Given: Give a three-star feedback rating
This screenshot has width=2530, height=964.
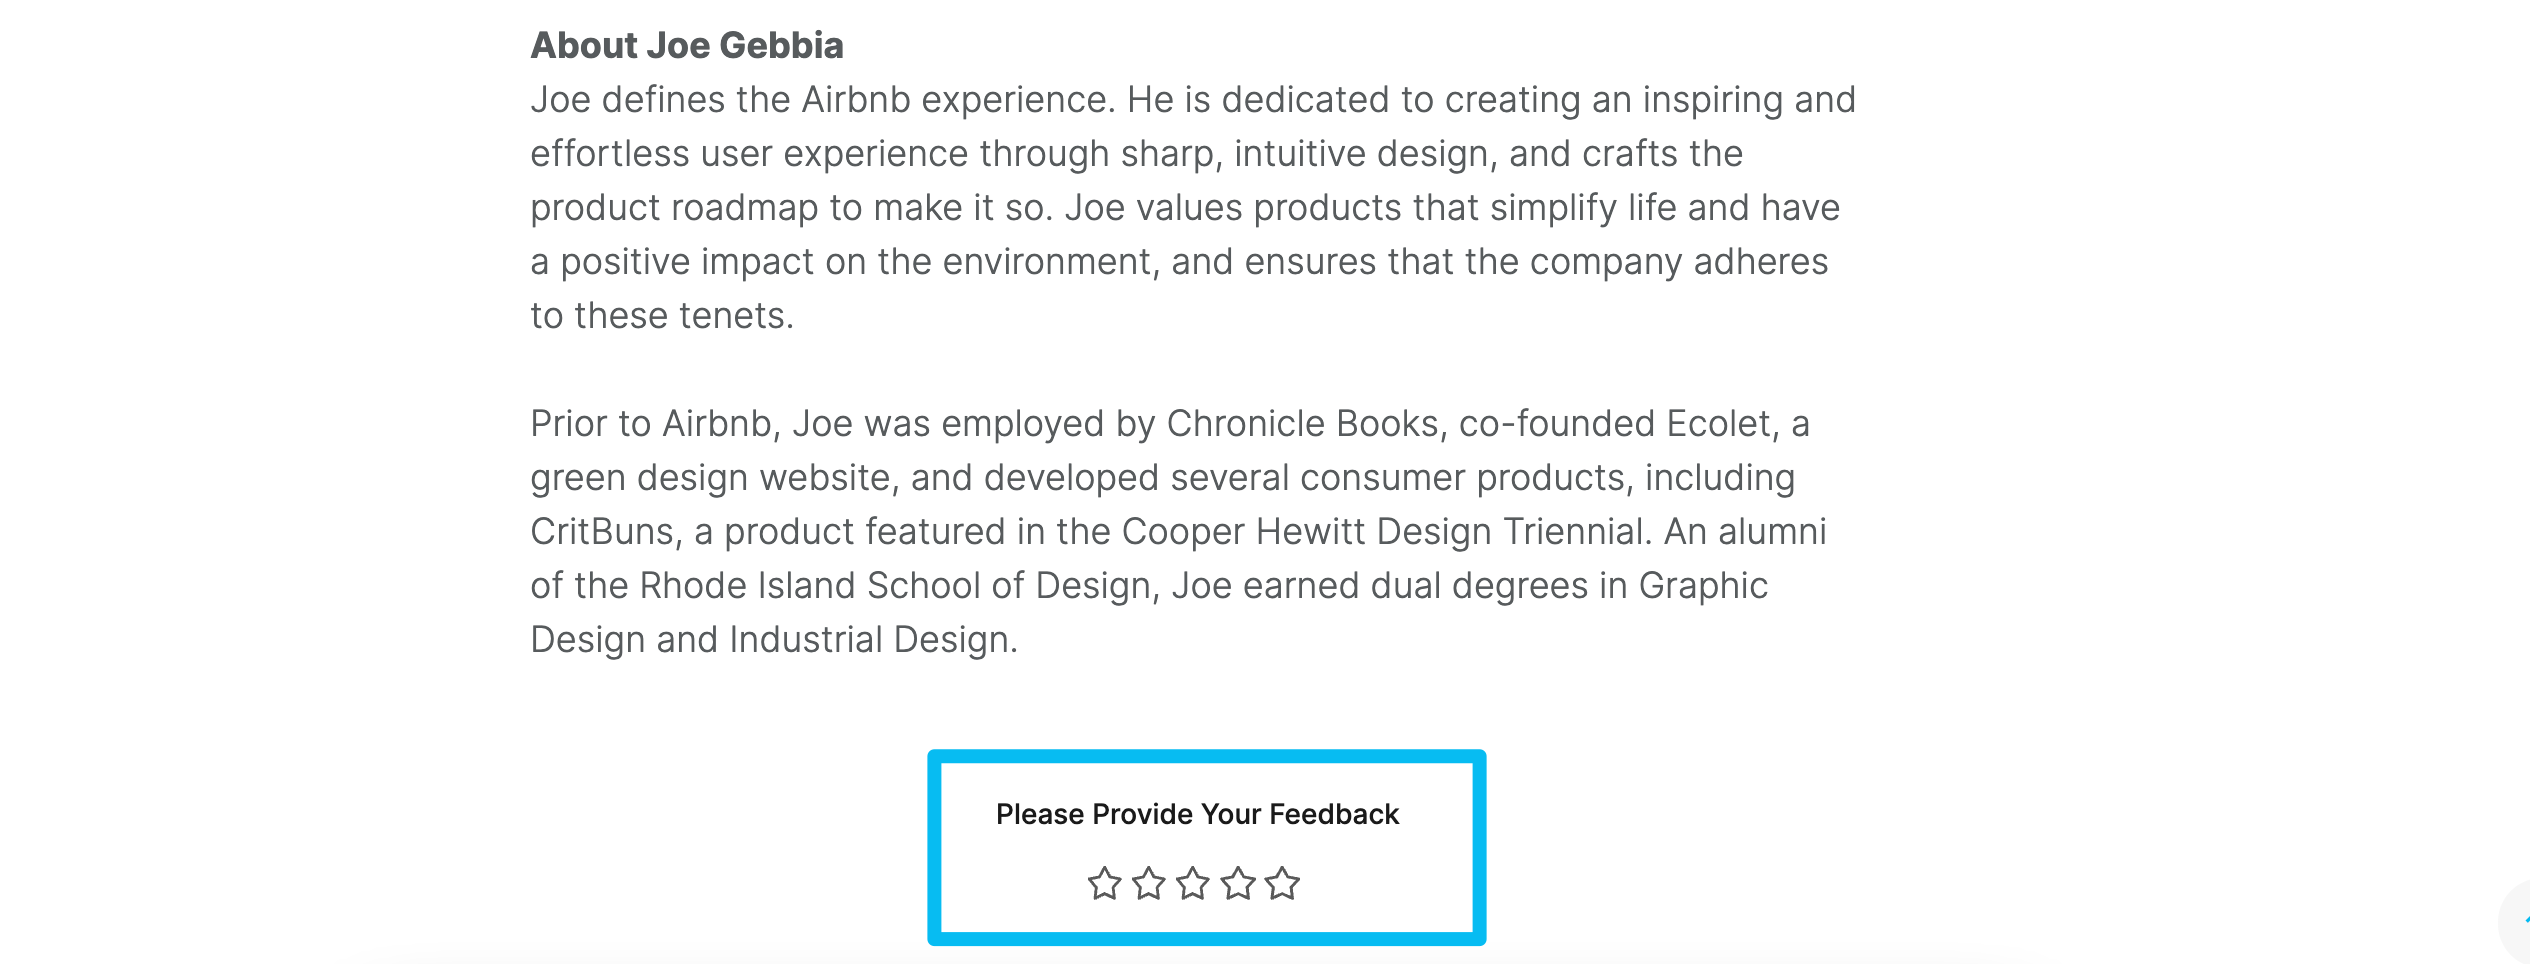Looking at the screenshot, I should point(1193,884).
